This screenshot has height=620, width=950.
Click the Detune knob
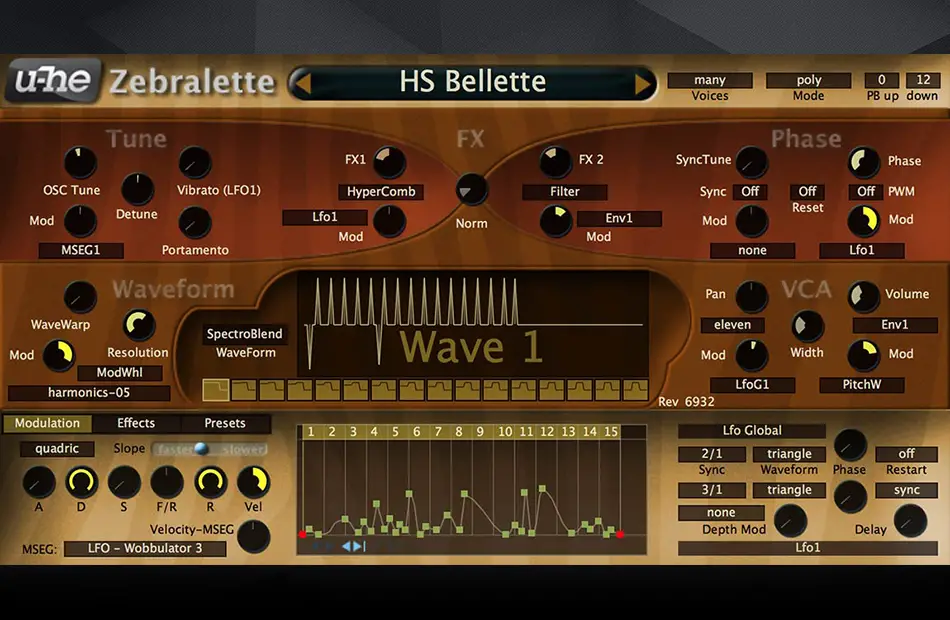coord(138,189)
